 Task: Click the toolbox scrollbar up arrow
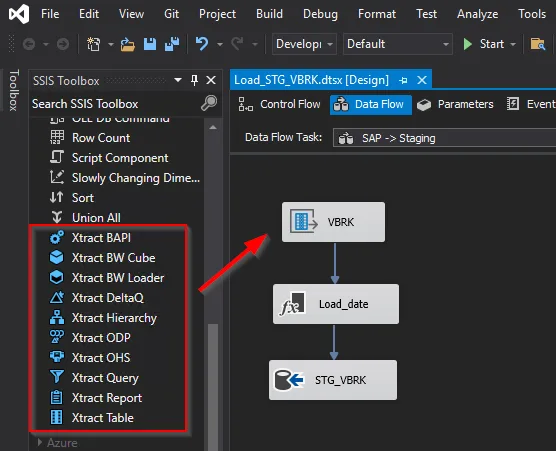click(x=213, y=127)
